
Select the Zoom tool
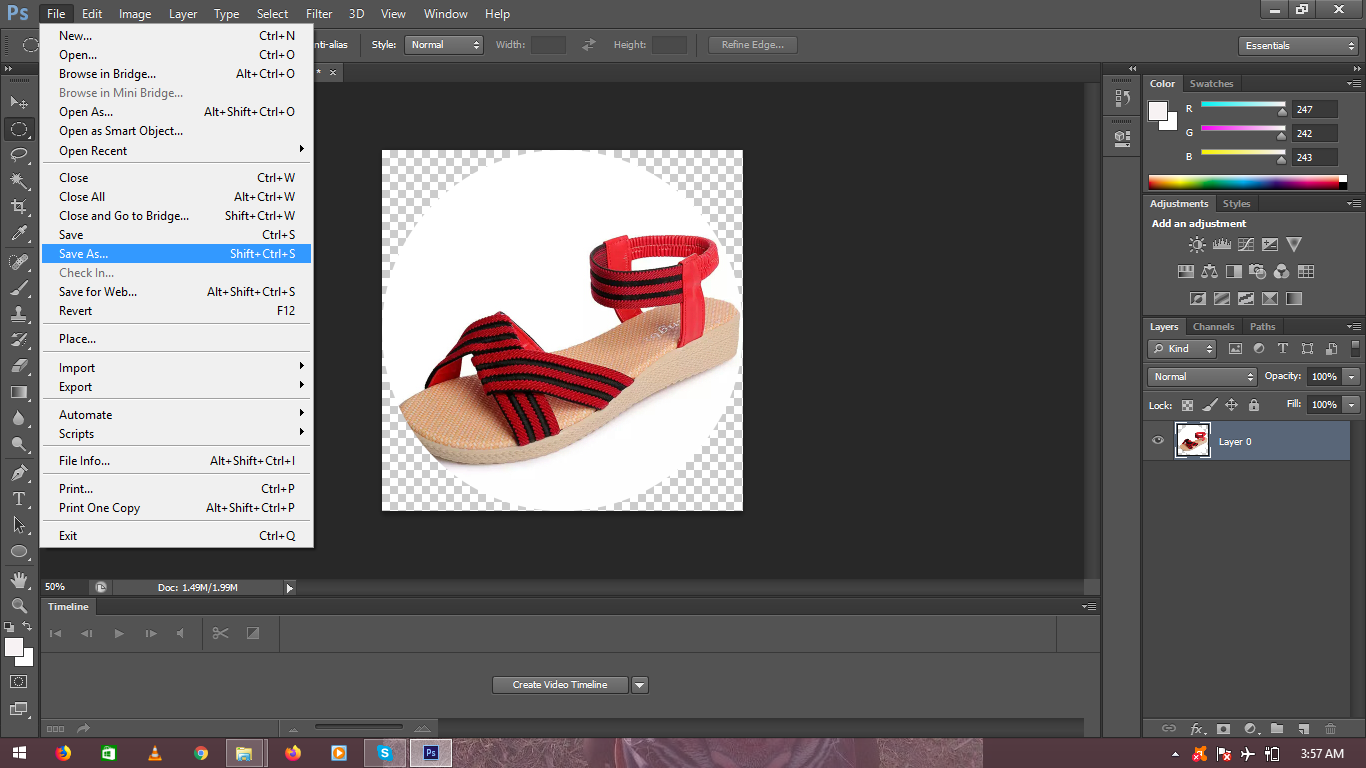[19, 605]
